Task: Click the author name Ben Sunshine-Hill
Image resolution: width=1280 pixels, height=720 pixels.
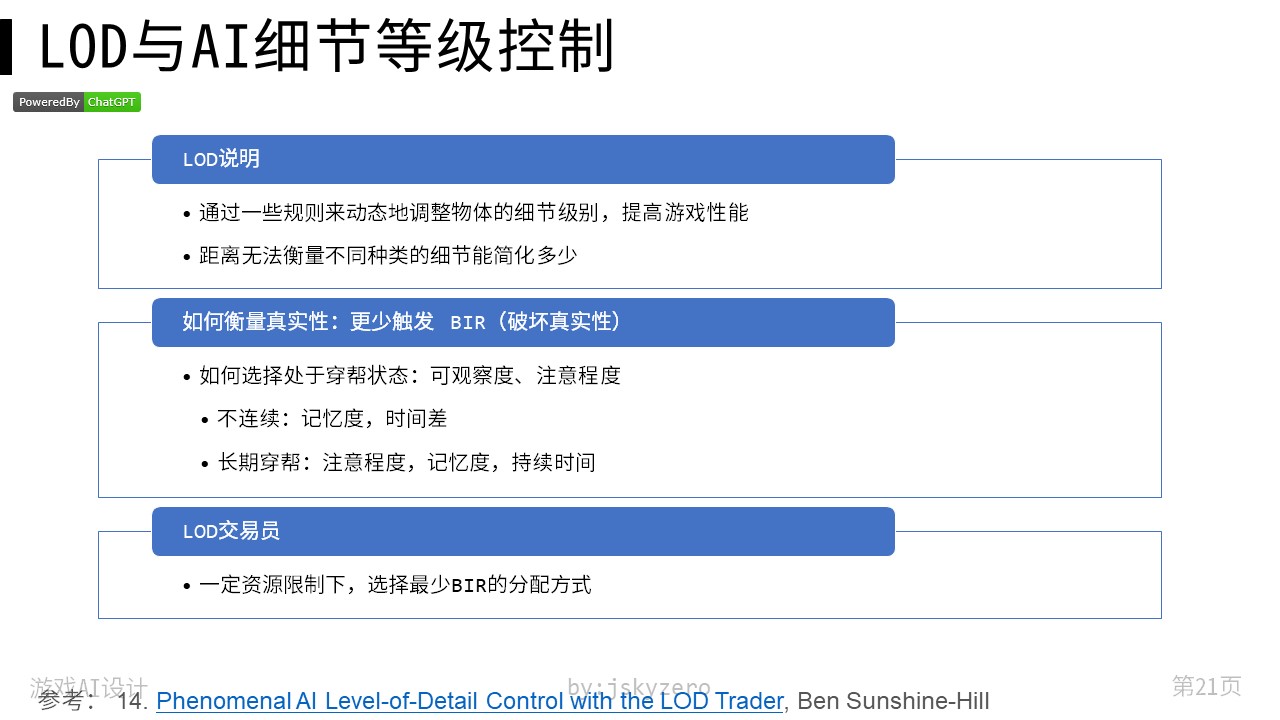Action: (893, 701)
